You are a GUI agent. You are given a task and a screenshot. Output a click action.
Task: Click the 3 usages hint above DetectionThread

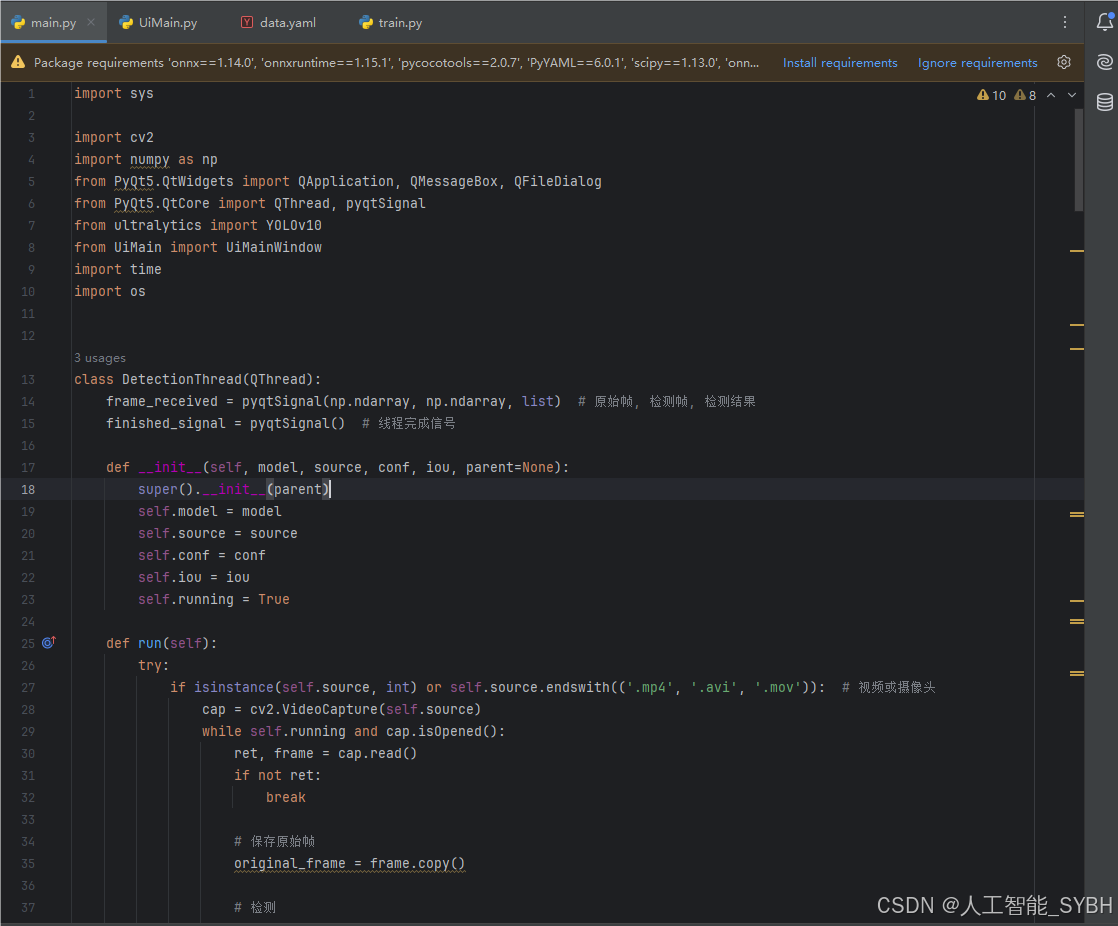click(x=100, y=357)
